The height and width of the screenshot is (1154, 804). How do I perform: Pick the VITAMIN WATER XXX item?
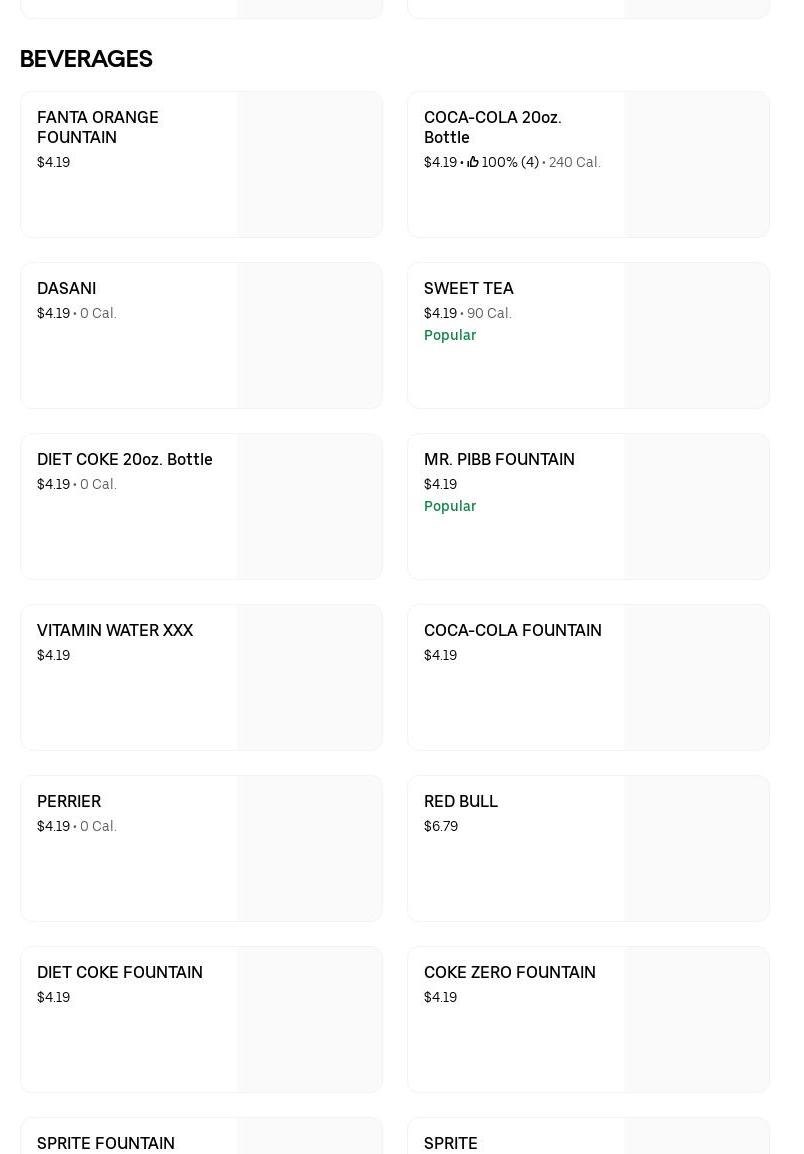click(114, 630)
